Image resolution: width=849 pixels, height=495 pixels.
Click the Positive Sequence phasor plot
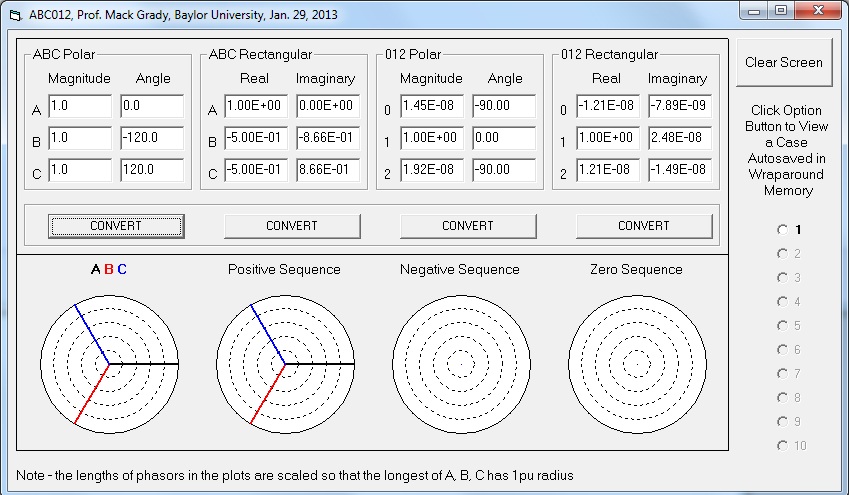(x=285, y=362)
